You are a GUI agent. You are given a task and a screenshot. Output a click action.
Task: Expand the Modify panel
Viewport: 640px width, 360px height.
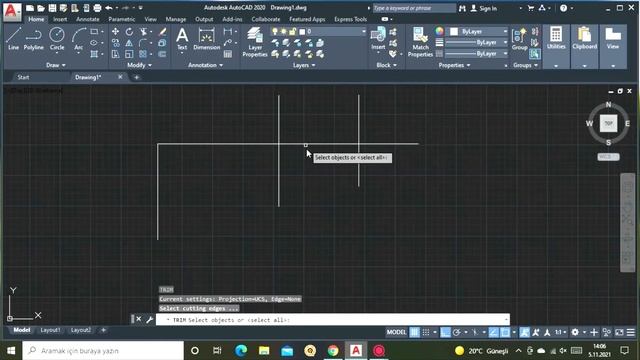139,65
